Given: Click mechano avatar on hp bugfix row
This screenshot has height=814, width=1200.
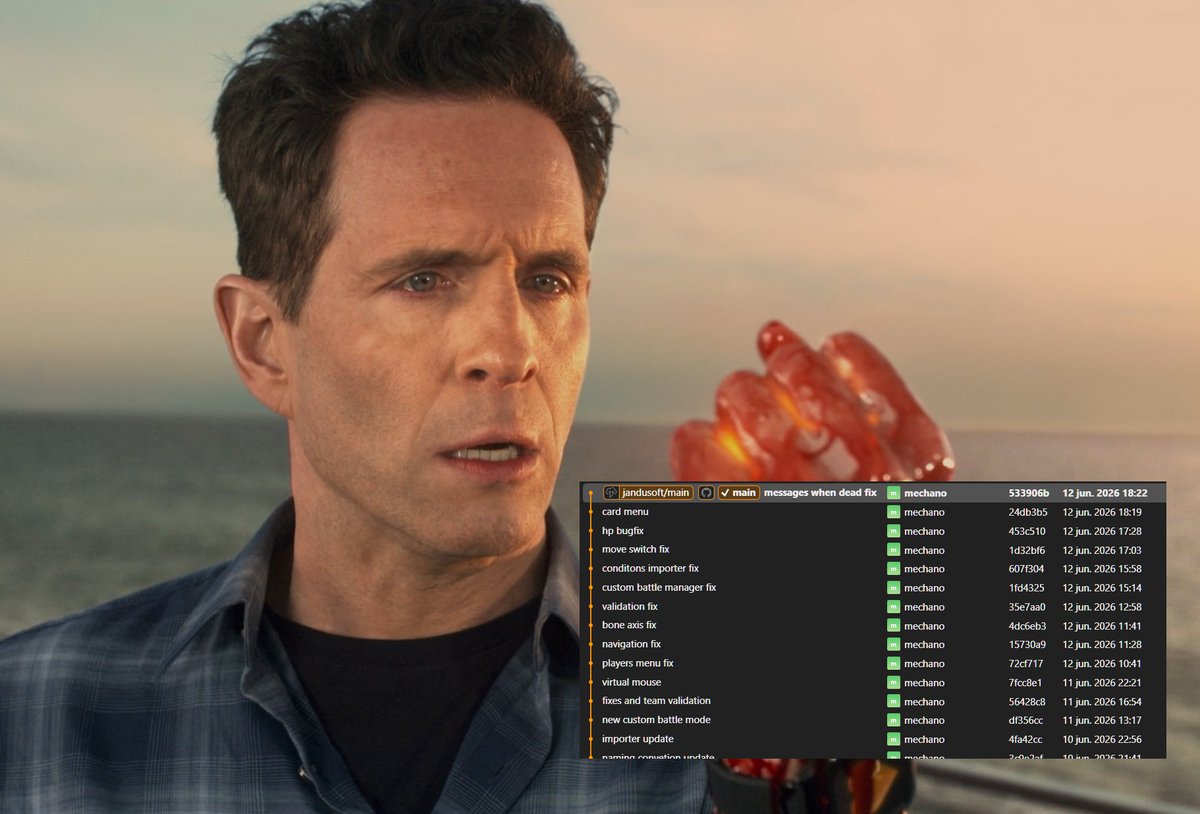Looking at the screenshot, I should [893, 531].
